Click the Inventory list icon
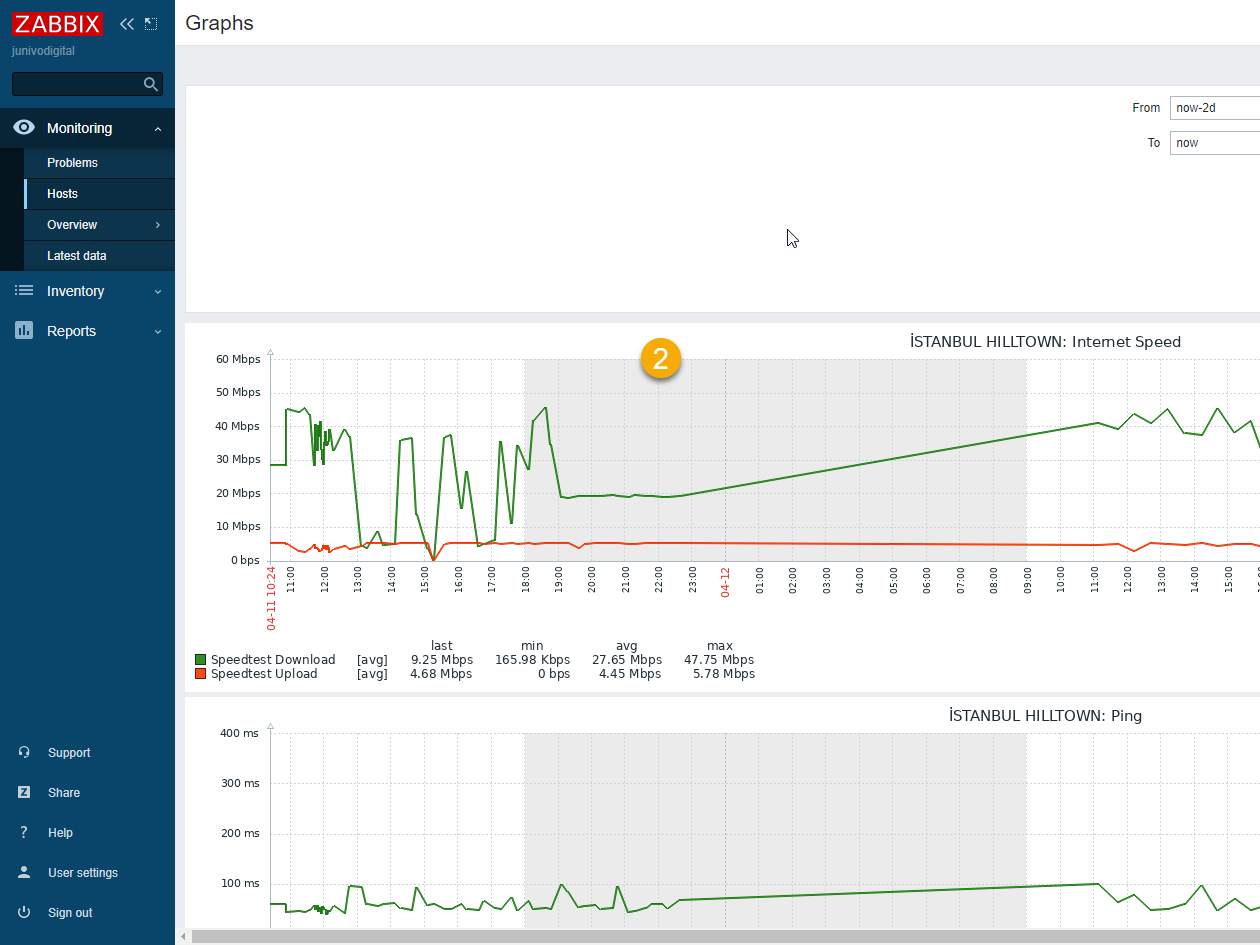 point(24,291)
